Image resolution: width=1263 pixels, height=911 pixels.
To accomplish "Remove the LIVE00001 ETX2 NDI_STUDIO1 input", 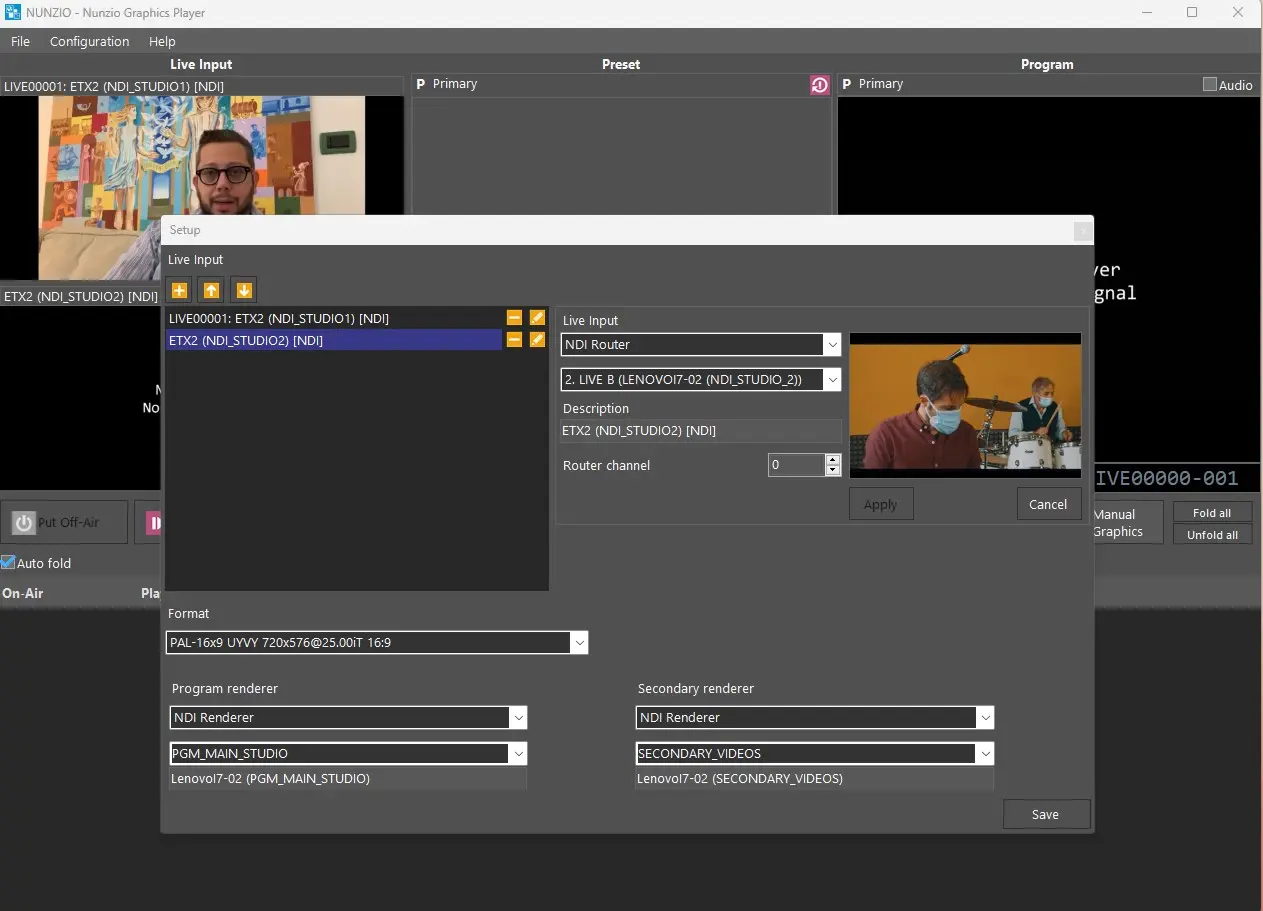I will point(514,318).
